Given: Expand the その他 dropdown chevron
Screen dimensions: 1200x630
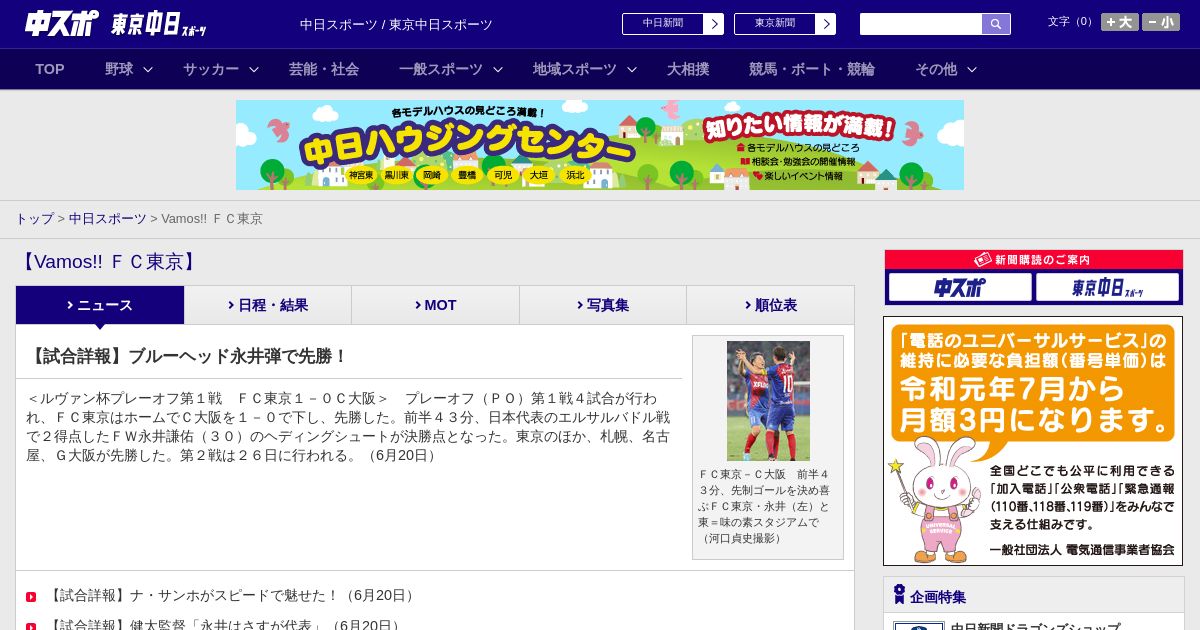Looking at the screenshot, I should 972,69.
